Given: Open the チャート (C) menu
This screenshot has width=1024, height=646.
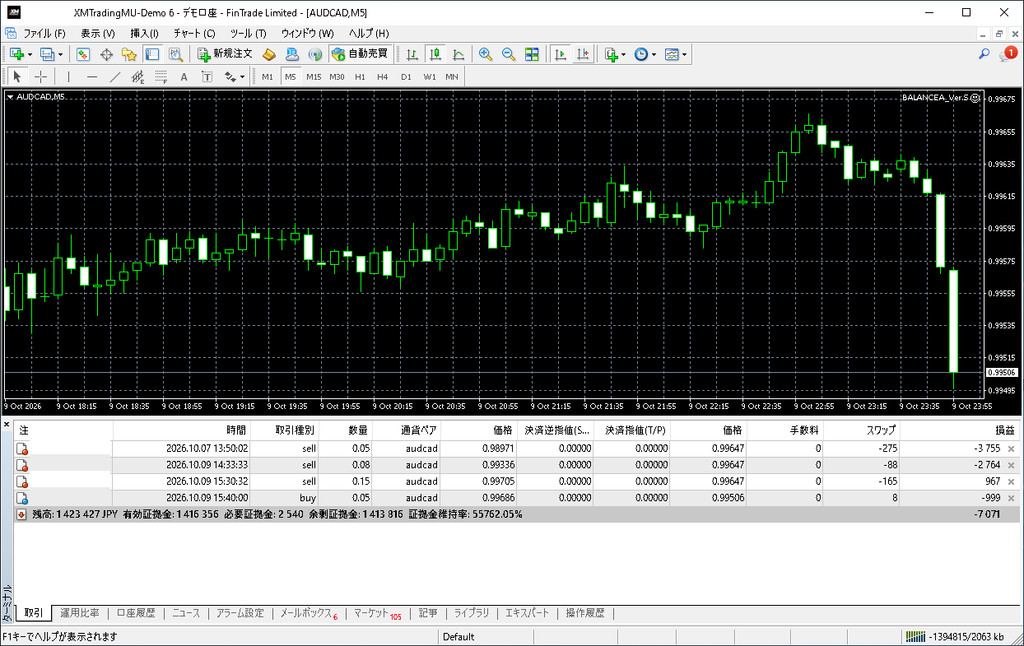Looking at the screenshot, I should [x=194, y=33].
